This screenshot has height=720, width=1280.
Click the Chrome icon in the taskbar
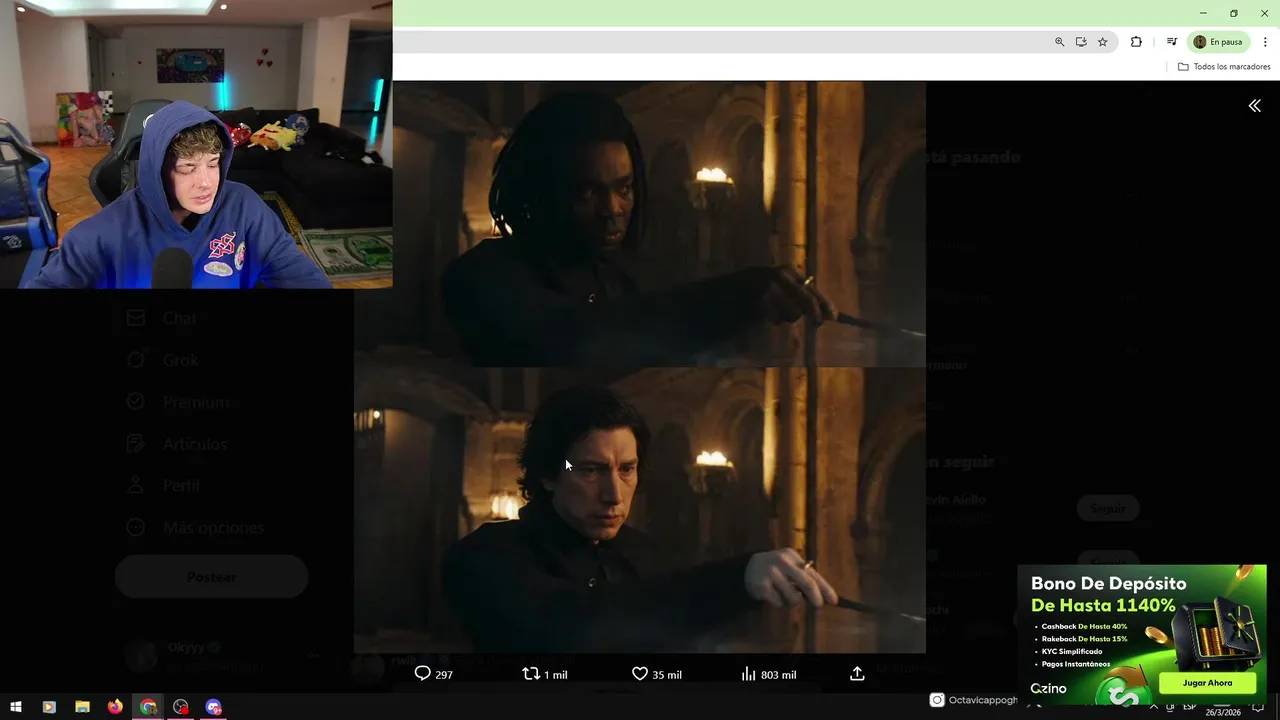coord(148,707)
